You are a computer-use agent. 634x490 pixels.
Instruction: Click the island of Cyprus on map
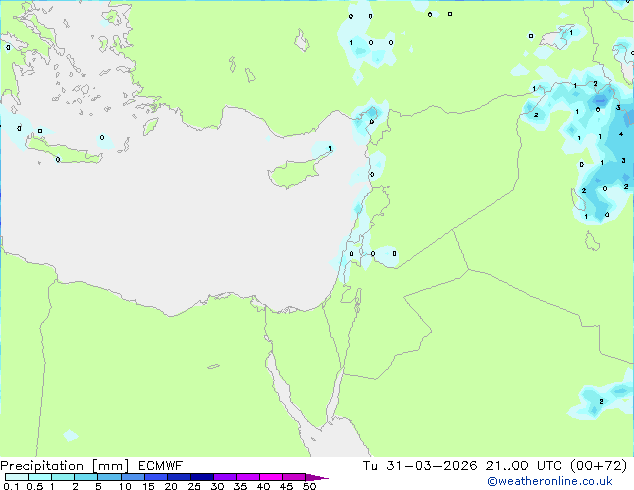pos(294,171)
